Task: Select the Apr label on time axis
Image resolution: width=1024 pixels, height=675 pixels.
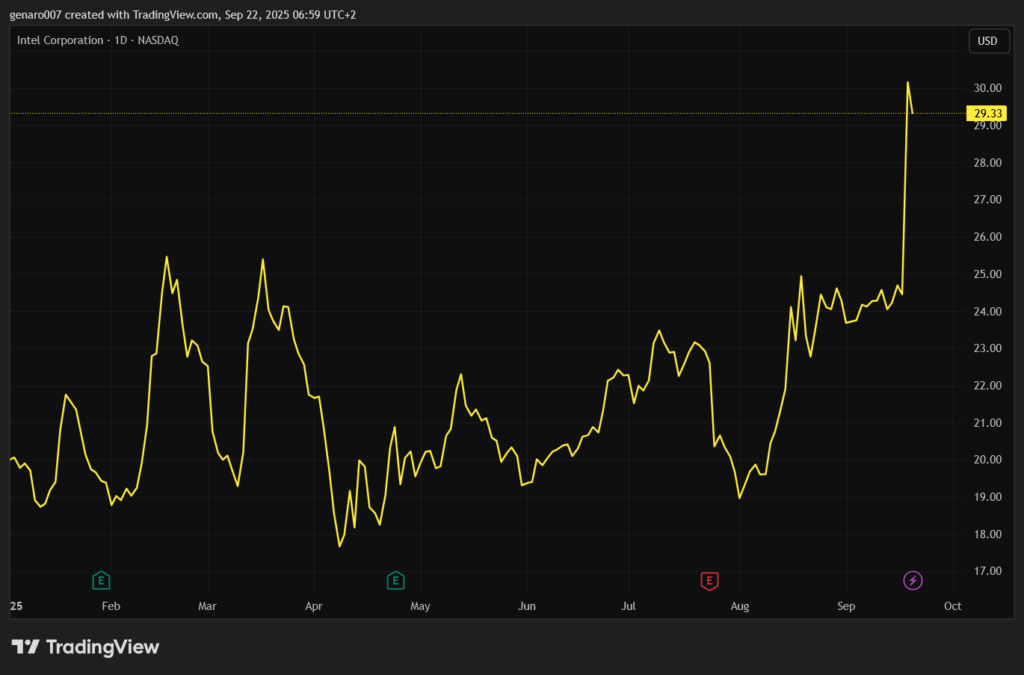Action: coord(314,606)
